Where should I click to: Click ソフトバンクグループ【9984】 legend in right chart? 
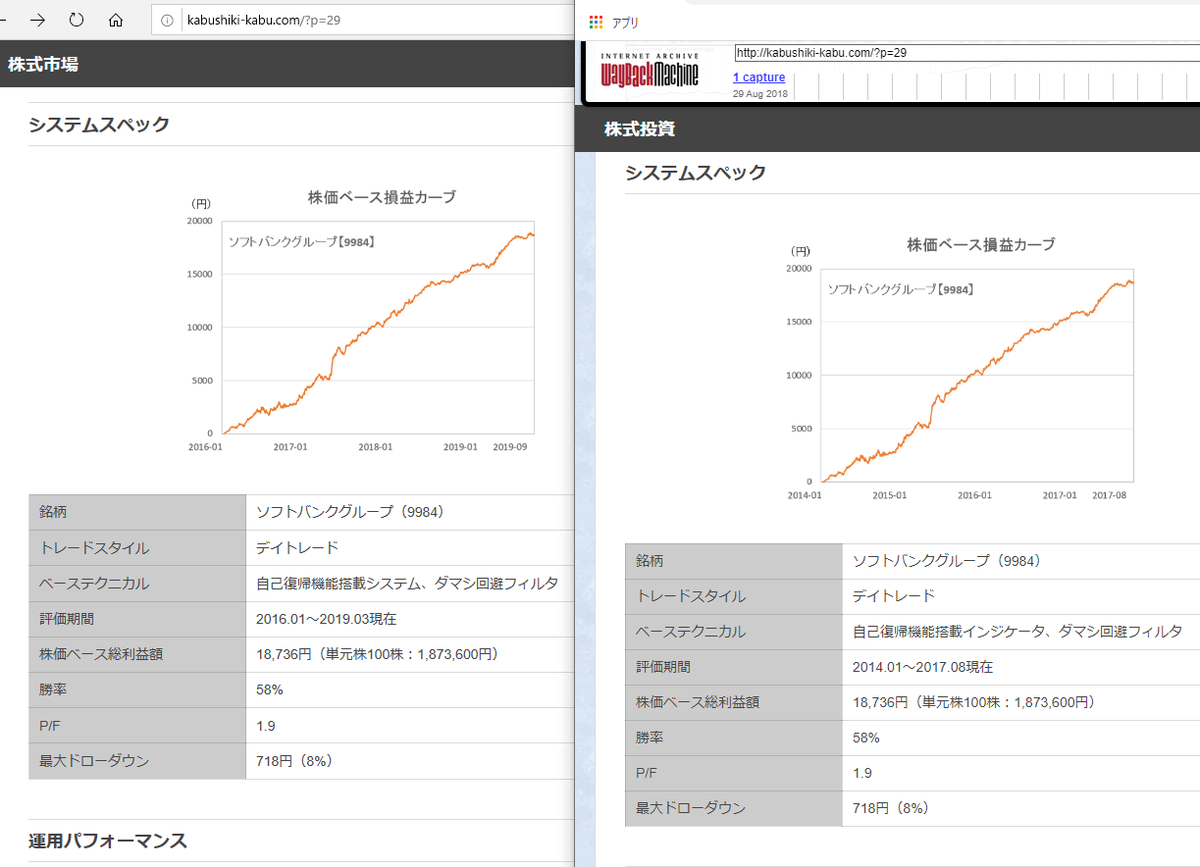point(901,289)
